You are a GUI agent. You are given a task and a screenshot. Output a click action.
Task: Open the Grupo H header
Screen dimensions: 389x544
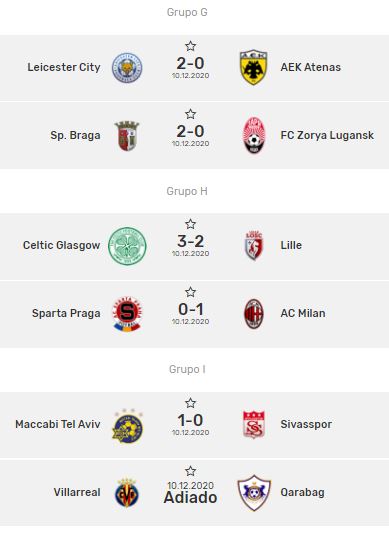click(187, 191)
